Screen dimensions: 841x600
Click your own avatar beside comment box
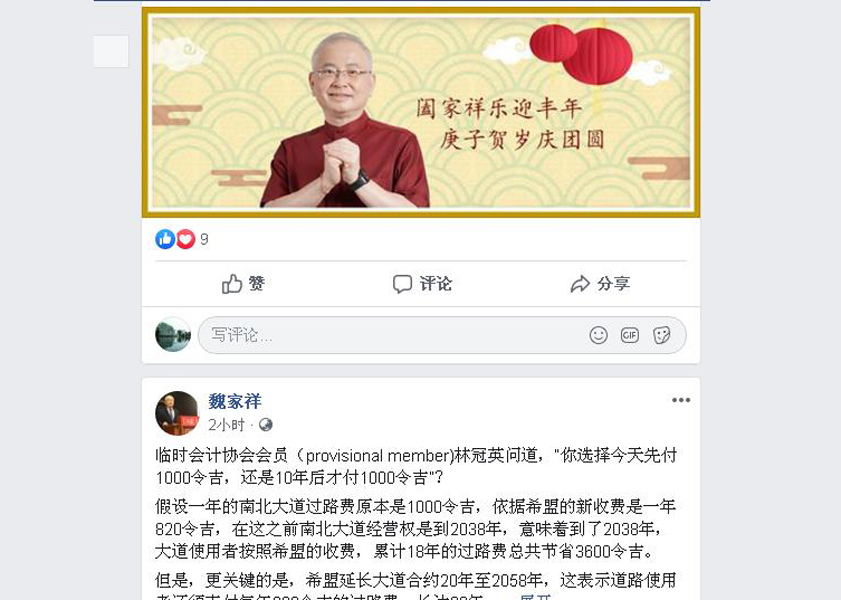pos(173,335)
